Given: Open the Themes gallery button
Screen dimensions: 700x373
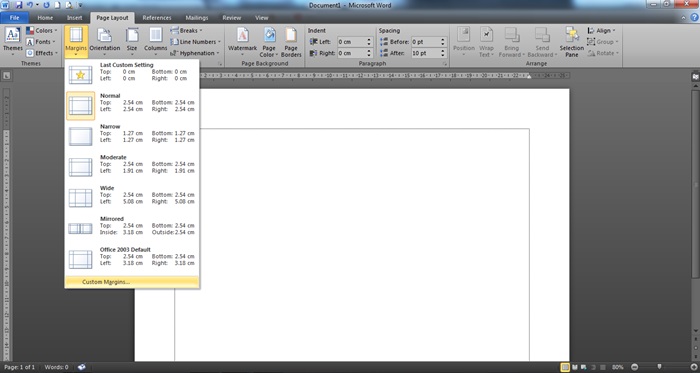Looking at the screenshot, I should coord(12,41).
